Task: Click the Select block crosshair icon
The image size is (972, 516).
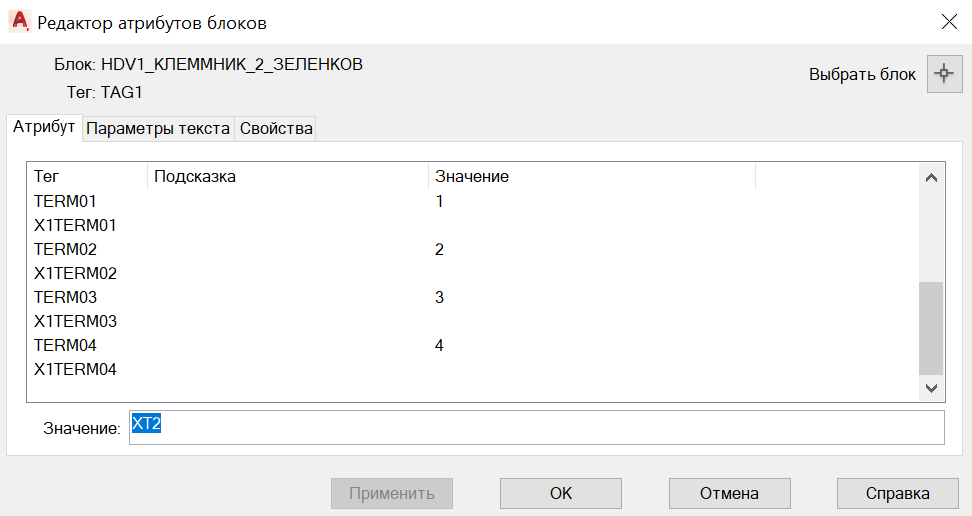Action: [x=944, y=74]
